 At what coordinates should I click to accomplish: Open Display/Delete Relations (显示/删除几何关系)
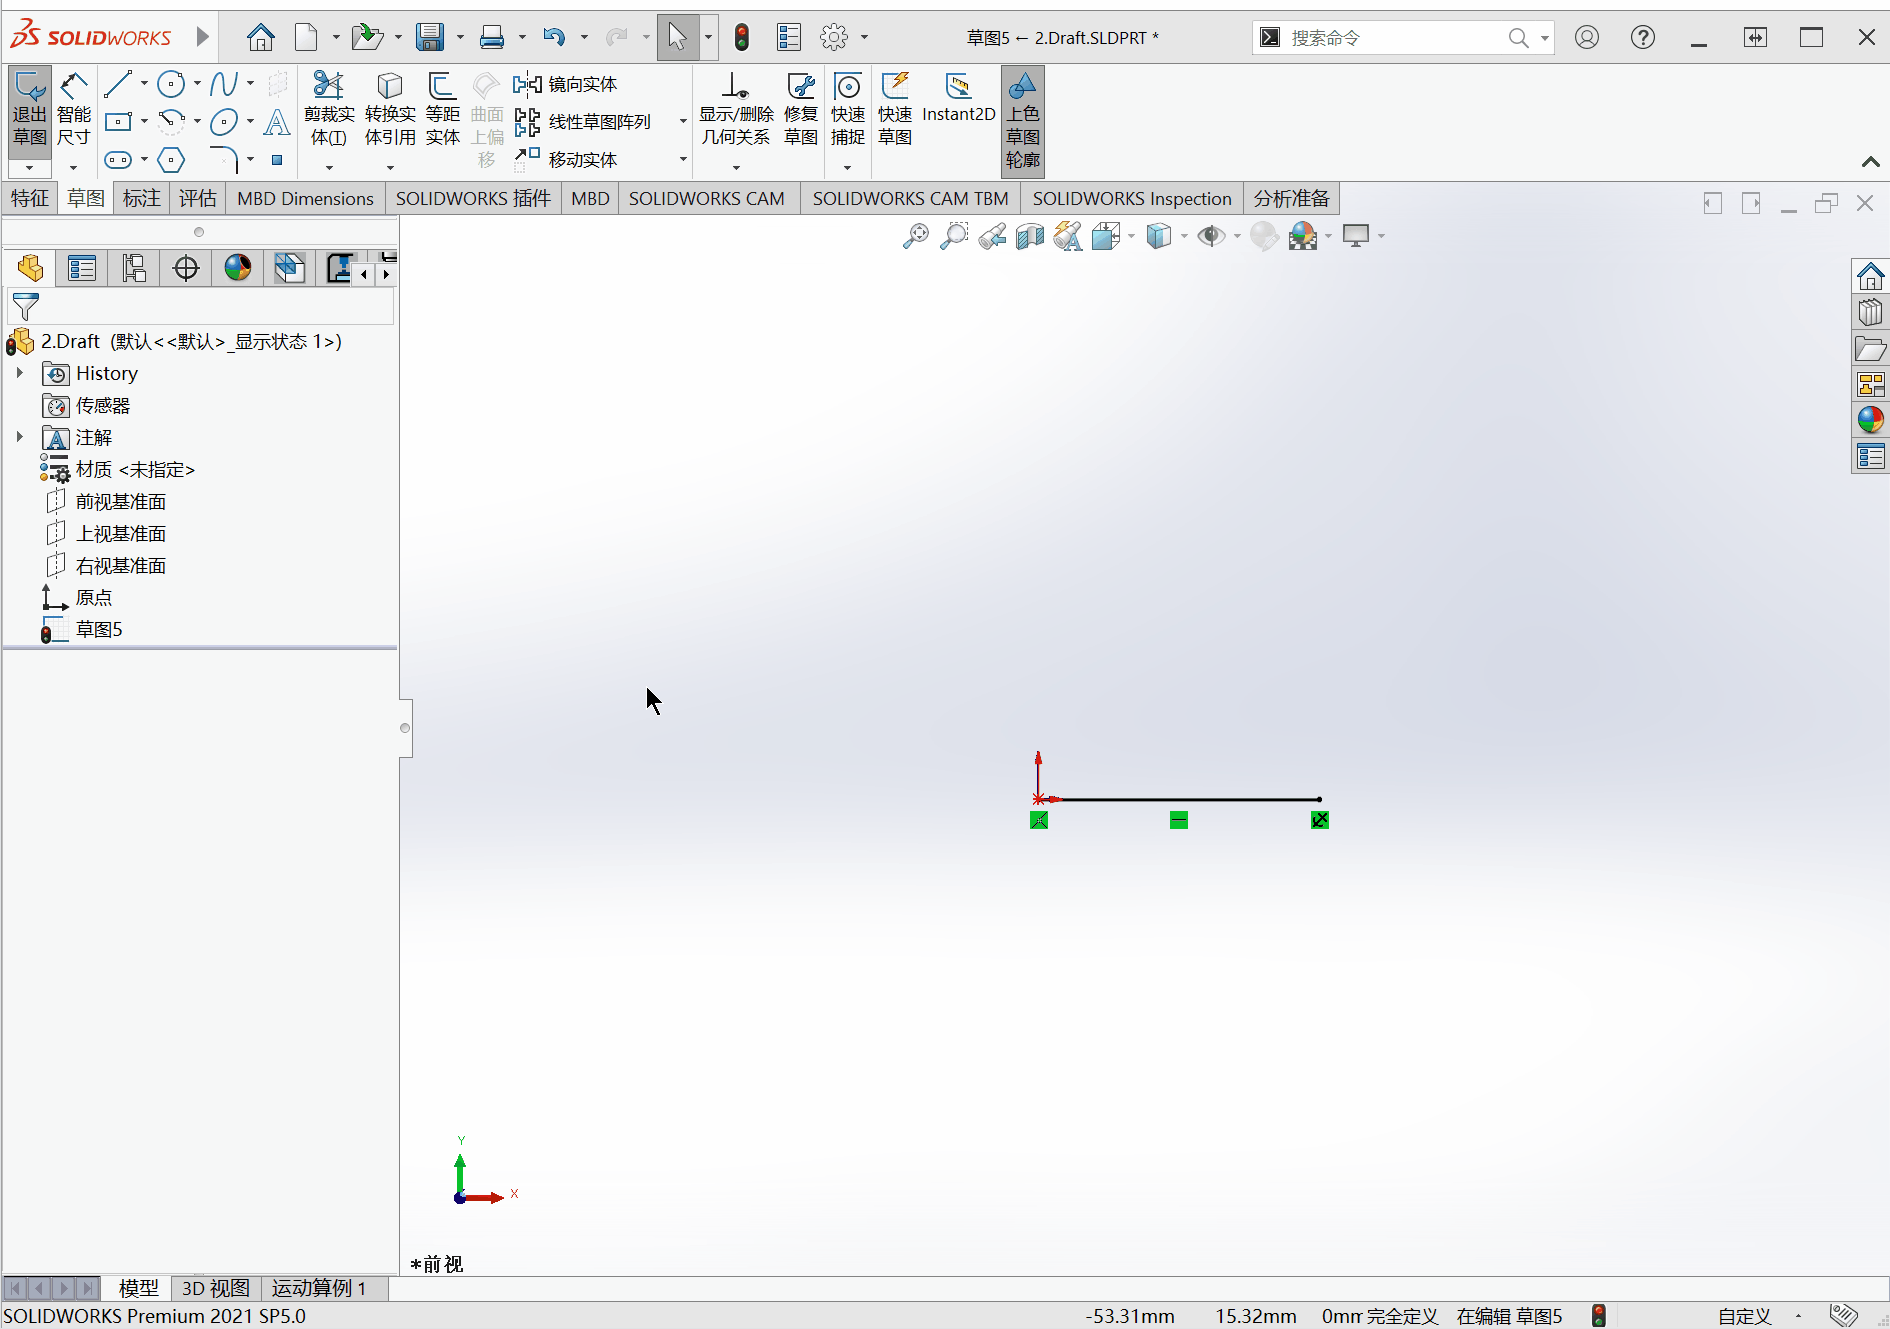736,110
